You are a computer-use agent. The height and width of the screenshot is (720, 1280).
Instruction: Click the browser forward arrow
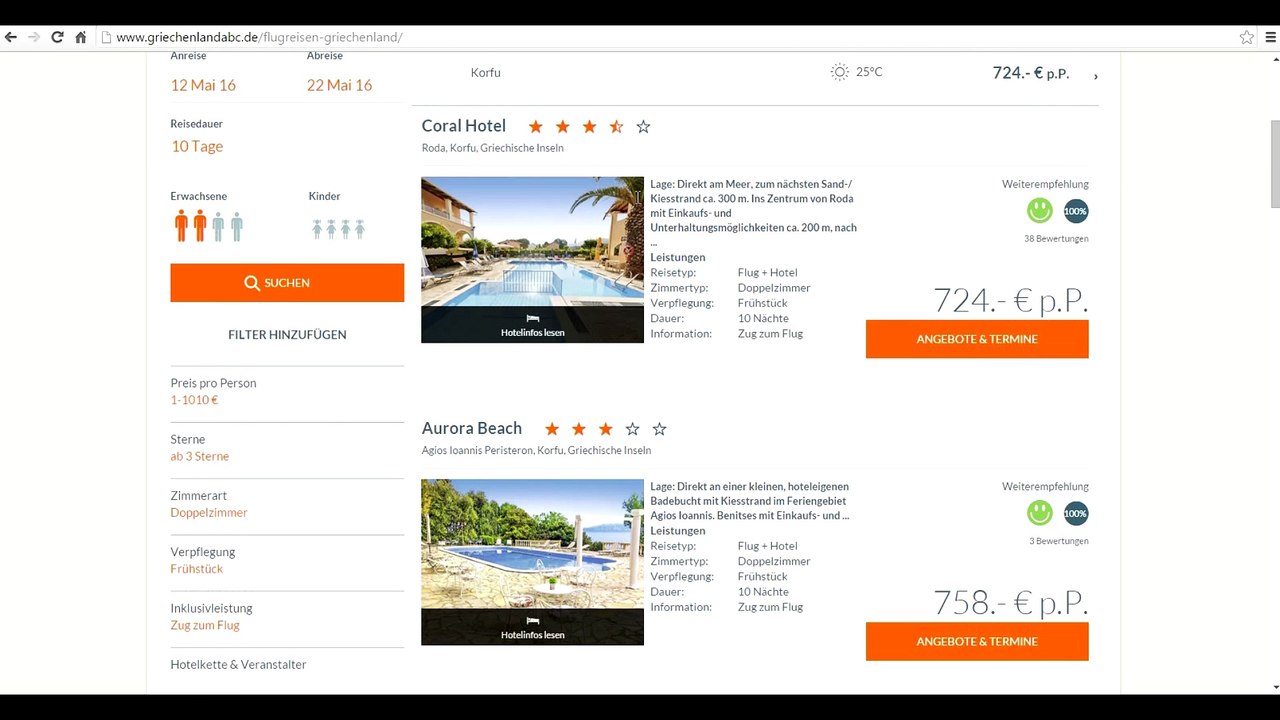pos(34,37)
